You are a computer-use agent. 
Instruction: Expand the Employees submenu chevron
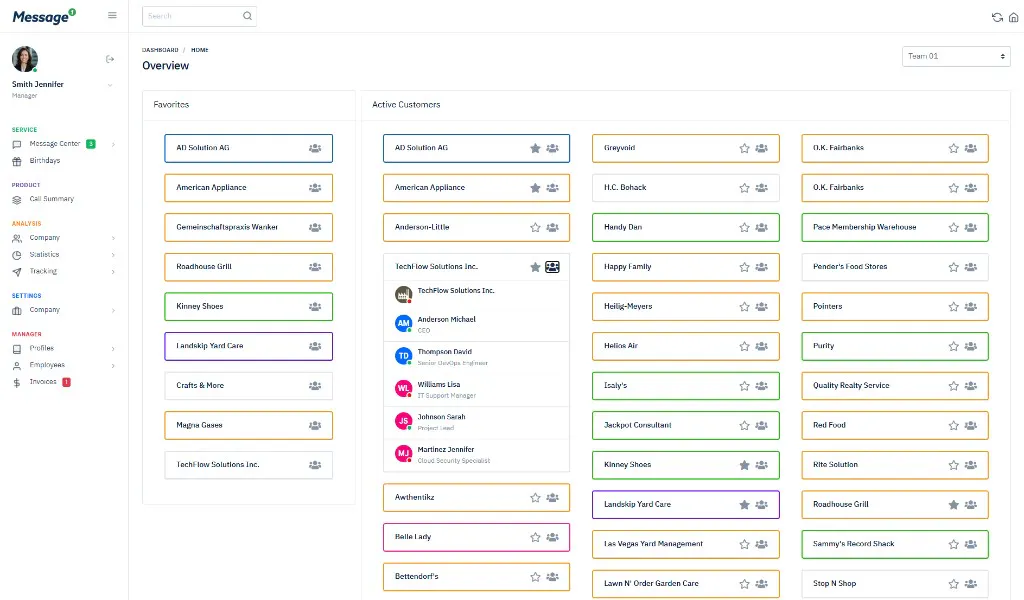click(x=113, y=366)
